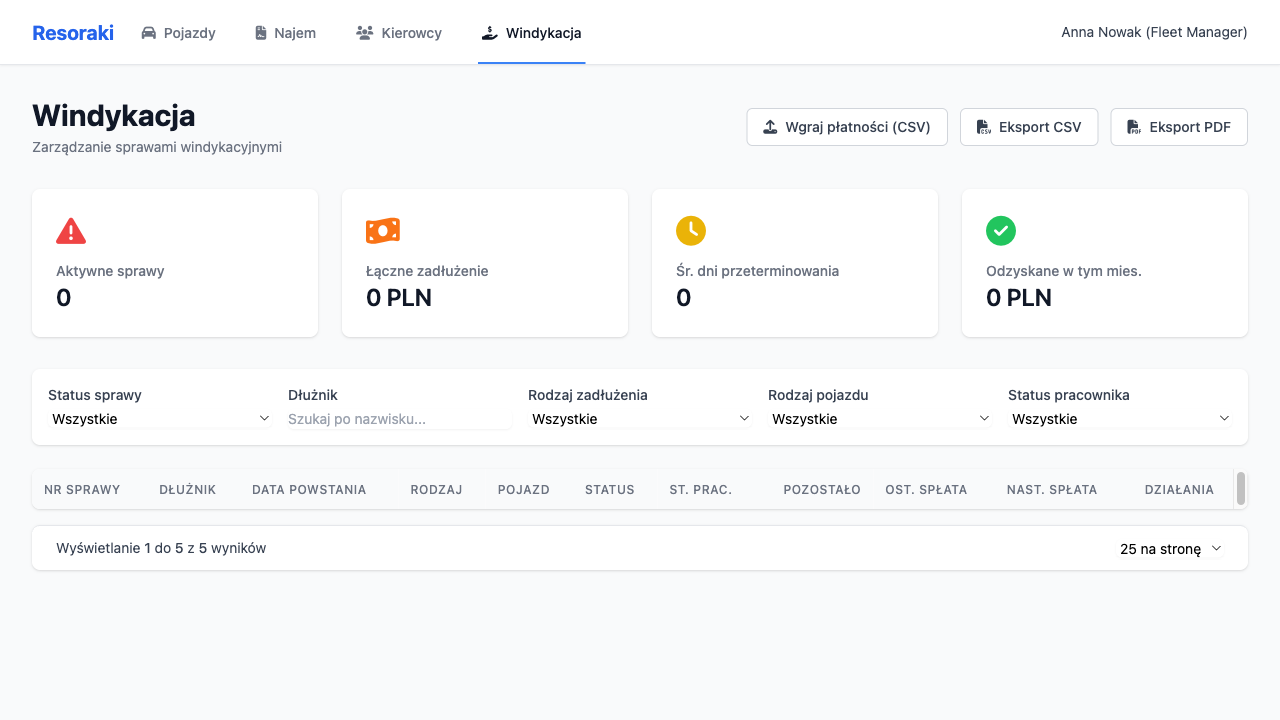Click the green checkmark recovered icon

(x=1001, y=231)
